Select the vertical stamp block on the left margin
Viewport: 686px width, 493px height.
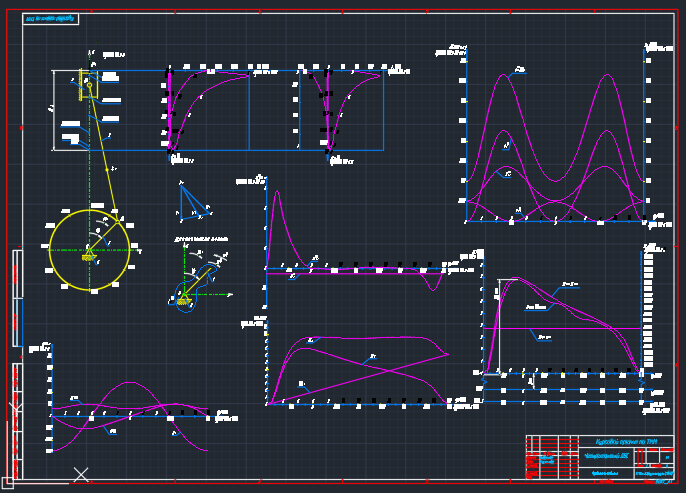[17, 298]
